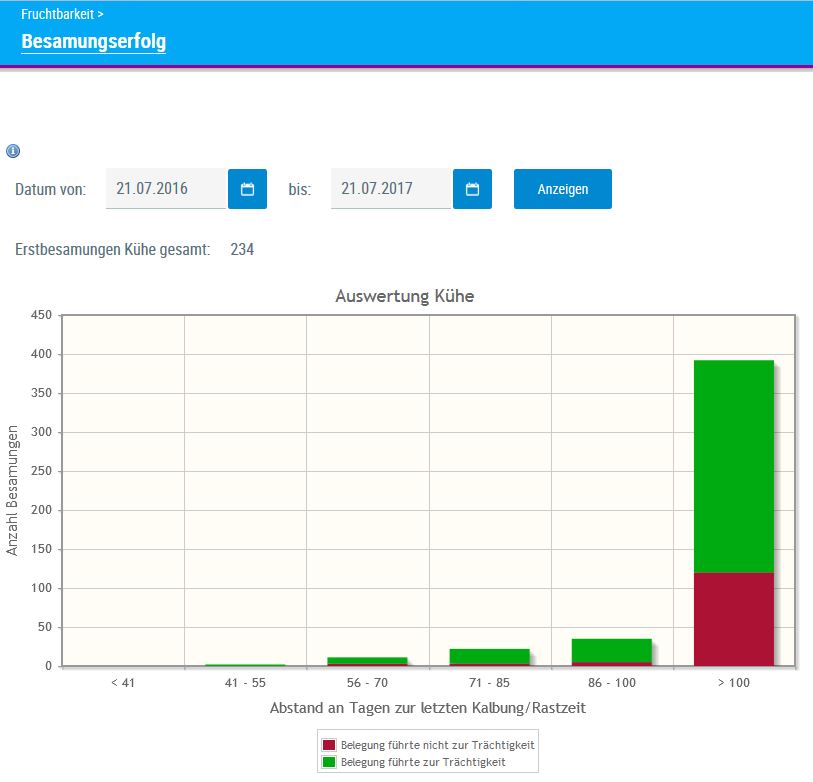Click the '> 100' x-axis category label
This screenshot has width=813, height=782.
734,682
